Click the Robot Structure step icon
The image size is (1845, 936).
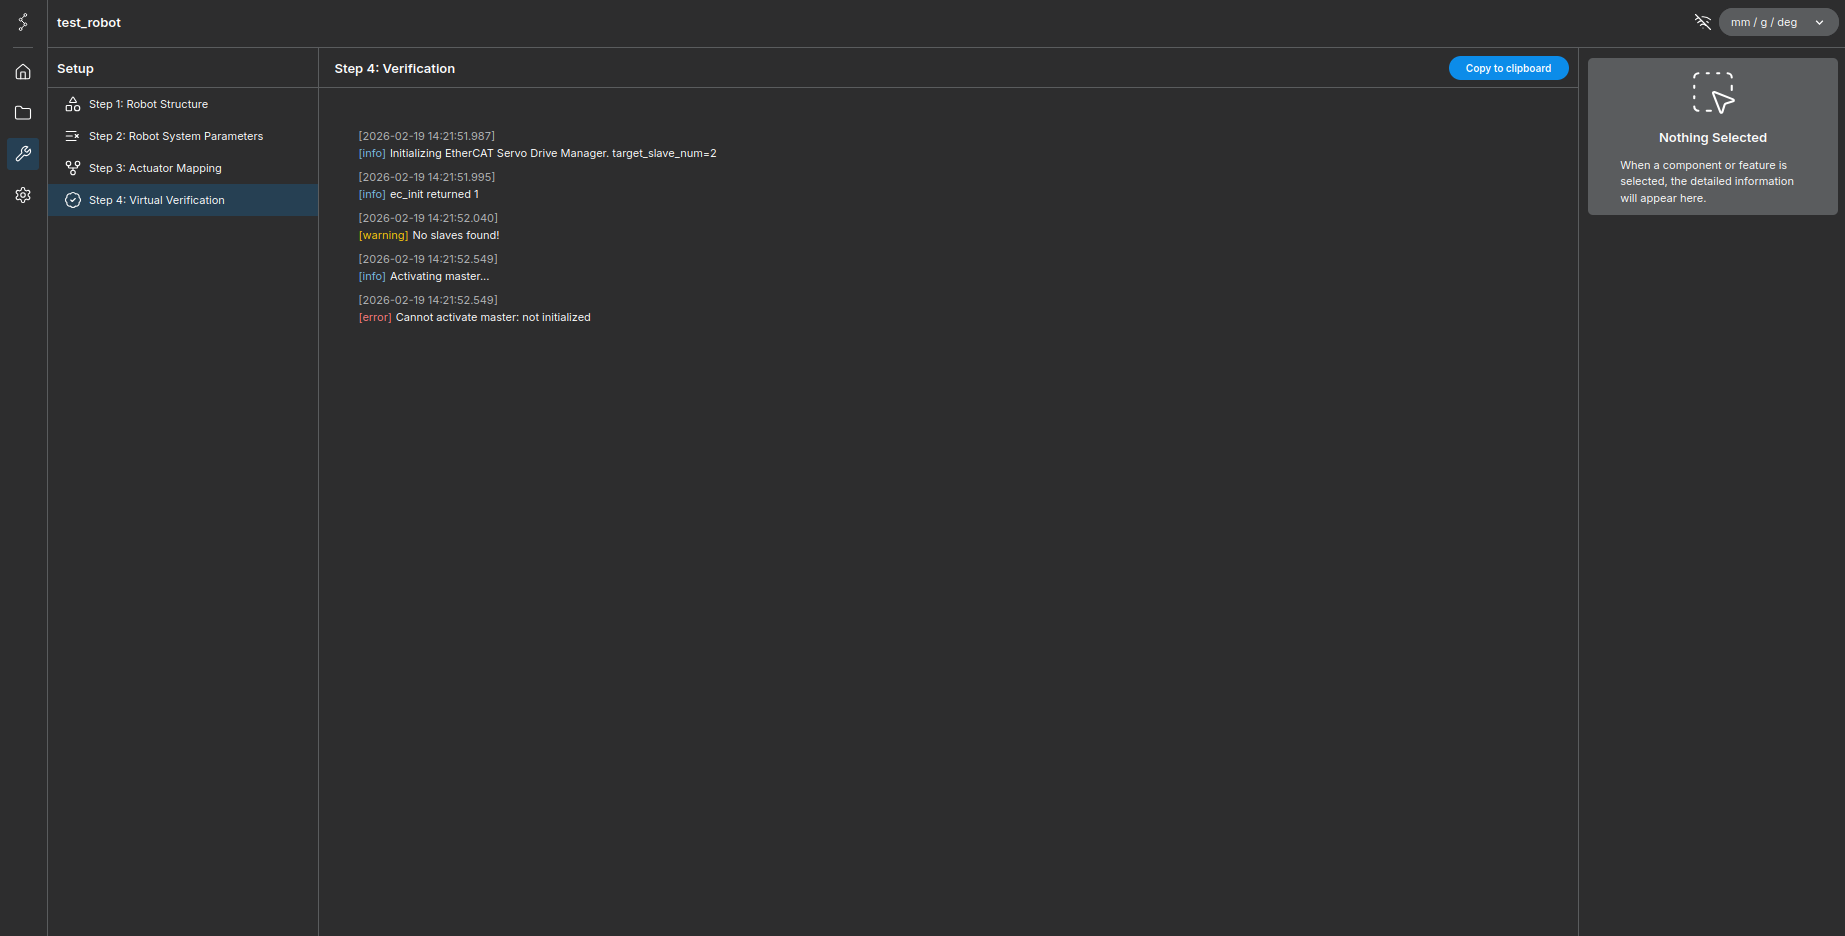[x=73, y=104]
